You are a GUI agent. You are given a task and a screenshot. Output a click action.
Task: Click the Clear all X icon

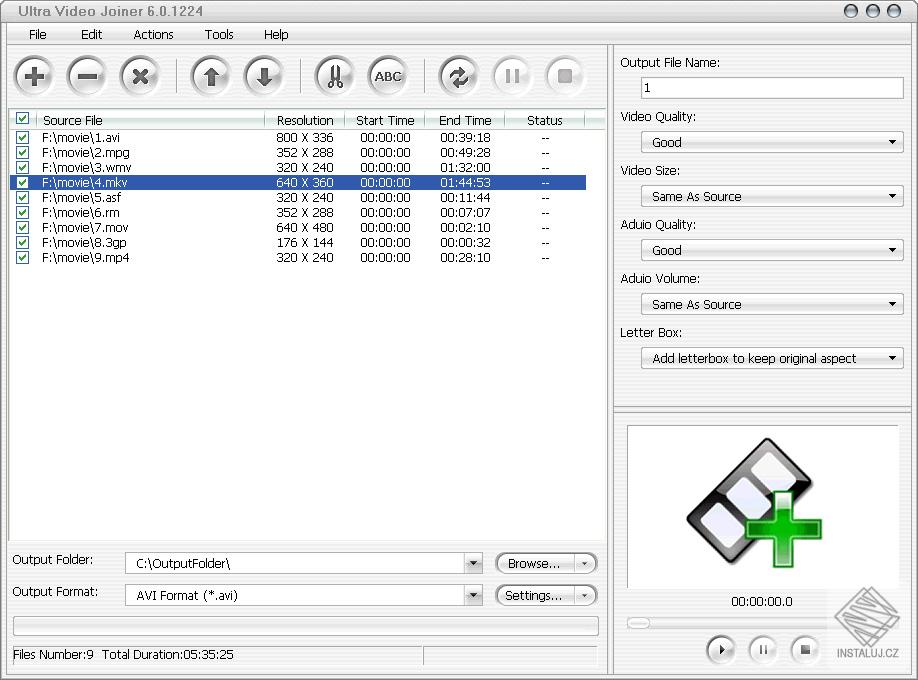pos(140,76)
